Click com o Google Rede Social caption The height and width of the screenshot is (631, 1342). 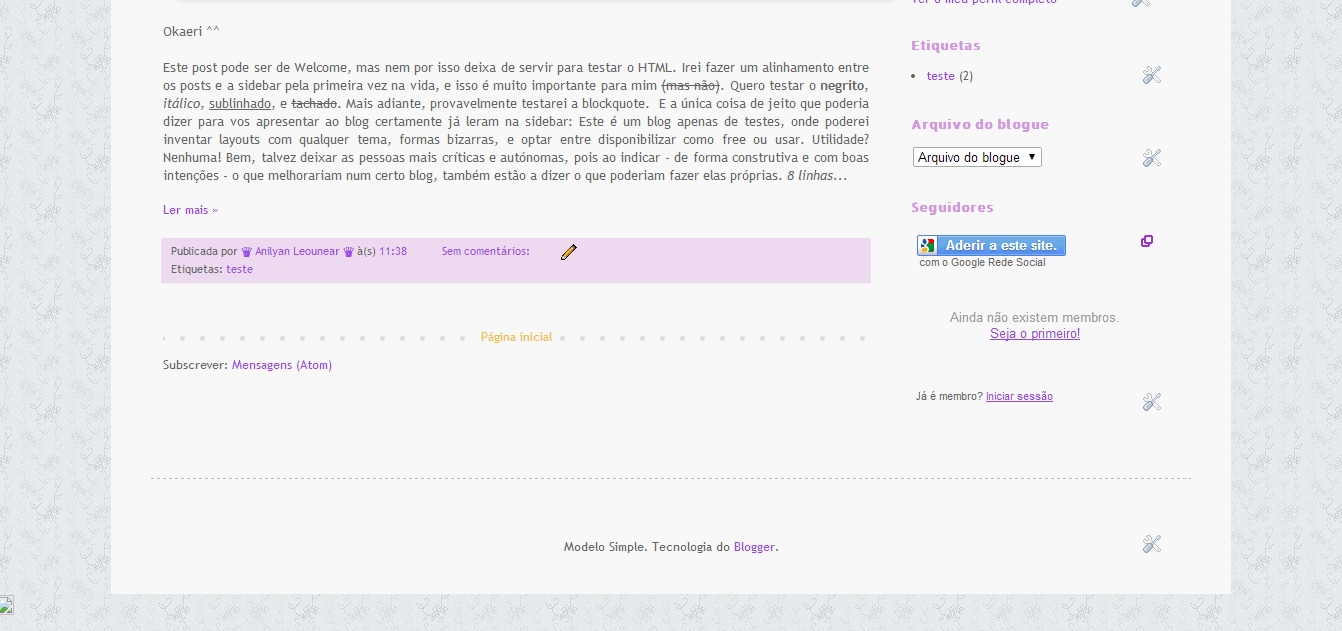982,263
